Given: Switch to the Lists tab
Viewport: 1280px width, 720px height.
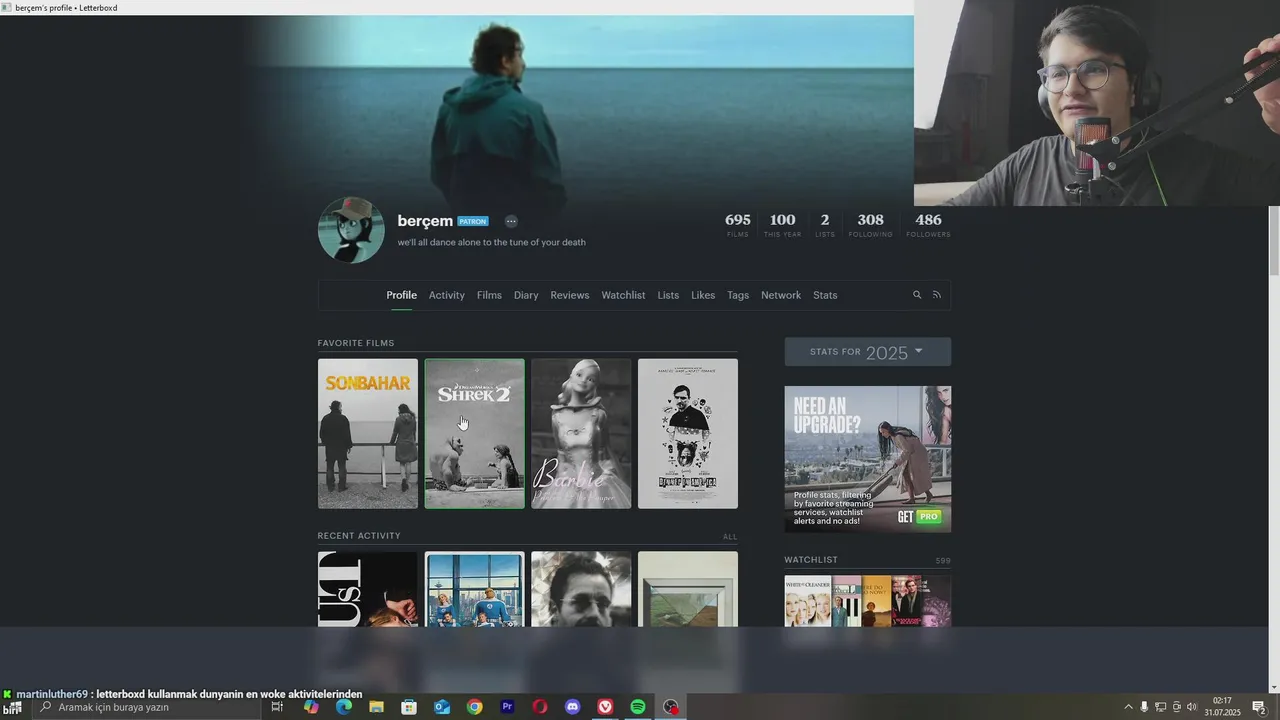Looking at the screenshot, I should point(668,295).
